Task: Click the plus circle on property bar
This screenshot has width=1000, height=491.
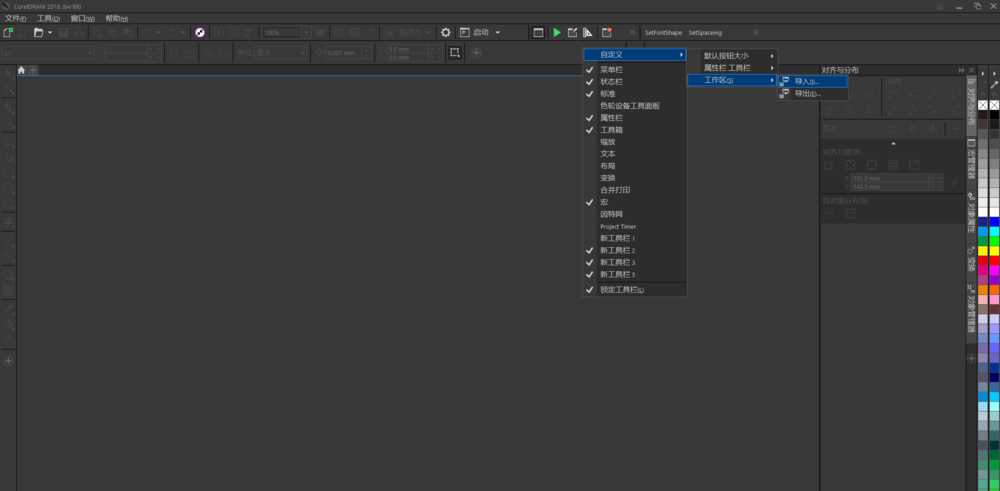Action: pyautogui.click(x=476, y=53)
